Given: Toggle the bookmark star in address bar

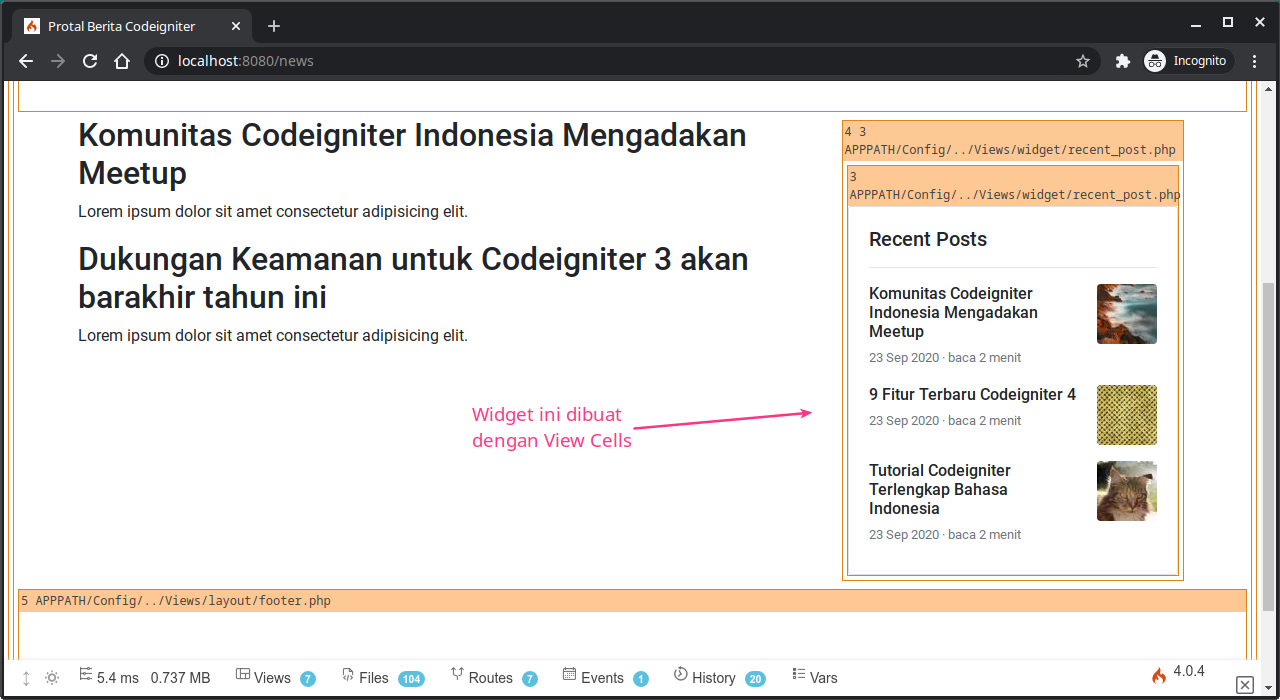Looking at the screenshot, I should 1082,61.
